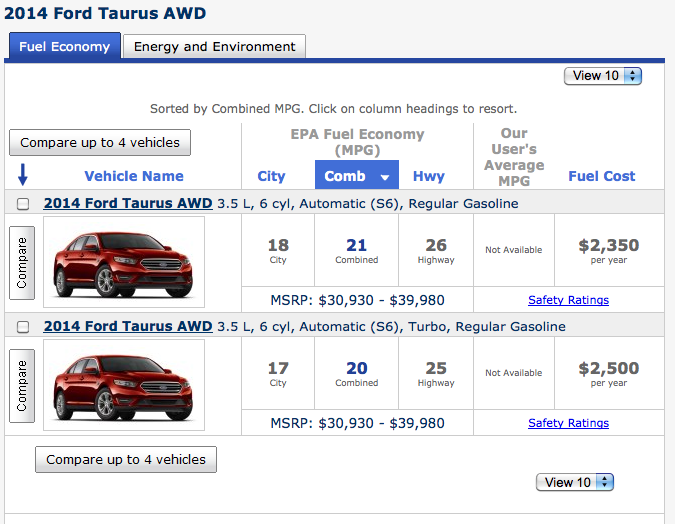The height and width of the screenshot is (524, 675).
Task: Open the top View 10 dropdown
Action: (x=603, y=76)
